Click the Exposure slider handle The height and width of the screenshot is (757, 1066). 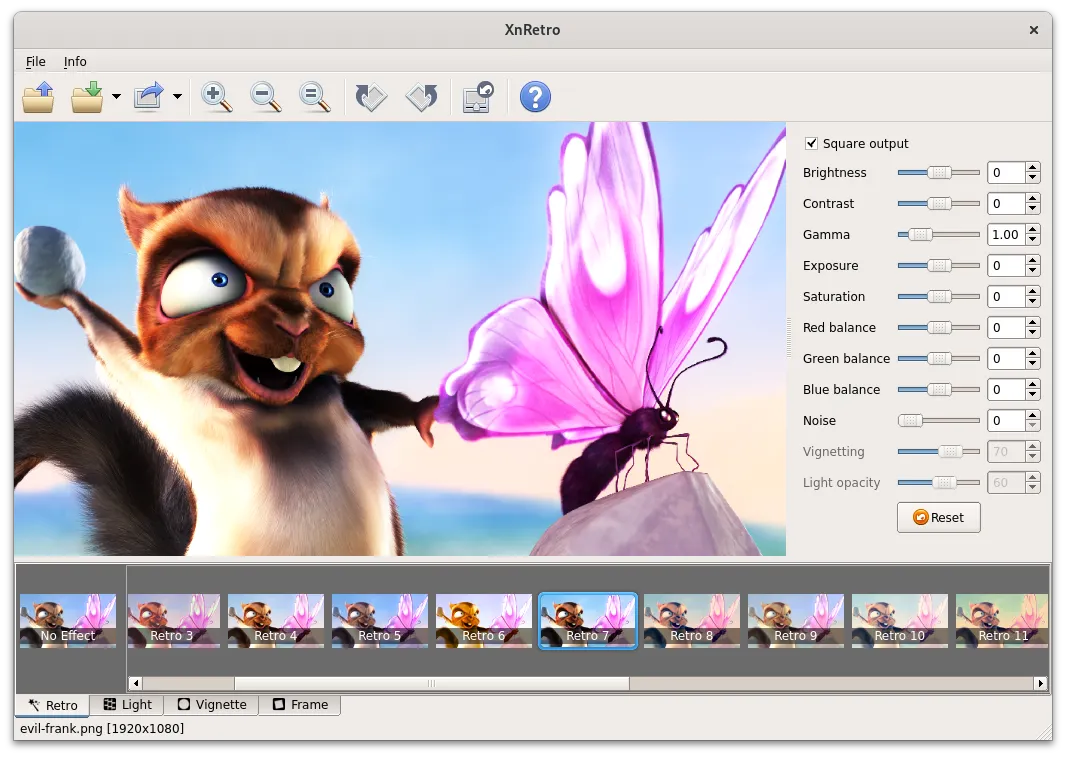pos(940,265)
